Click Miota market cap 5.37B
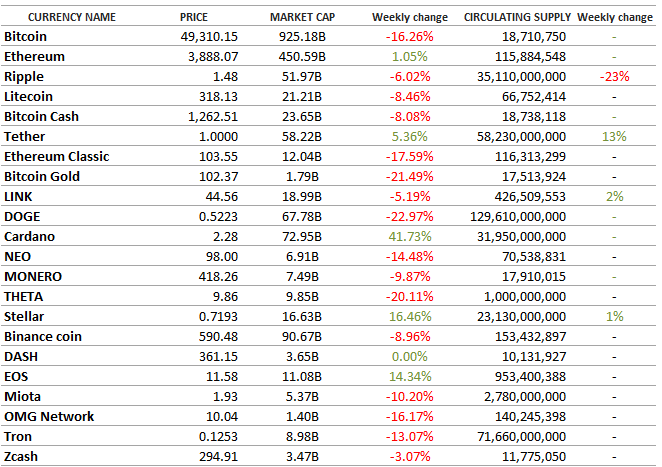 click(302, 396)
